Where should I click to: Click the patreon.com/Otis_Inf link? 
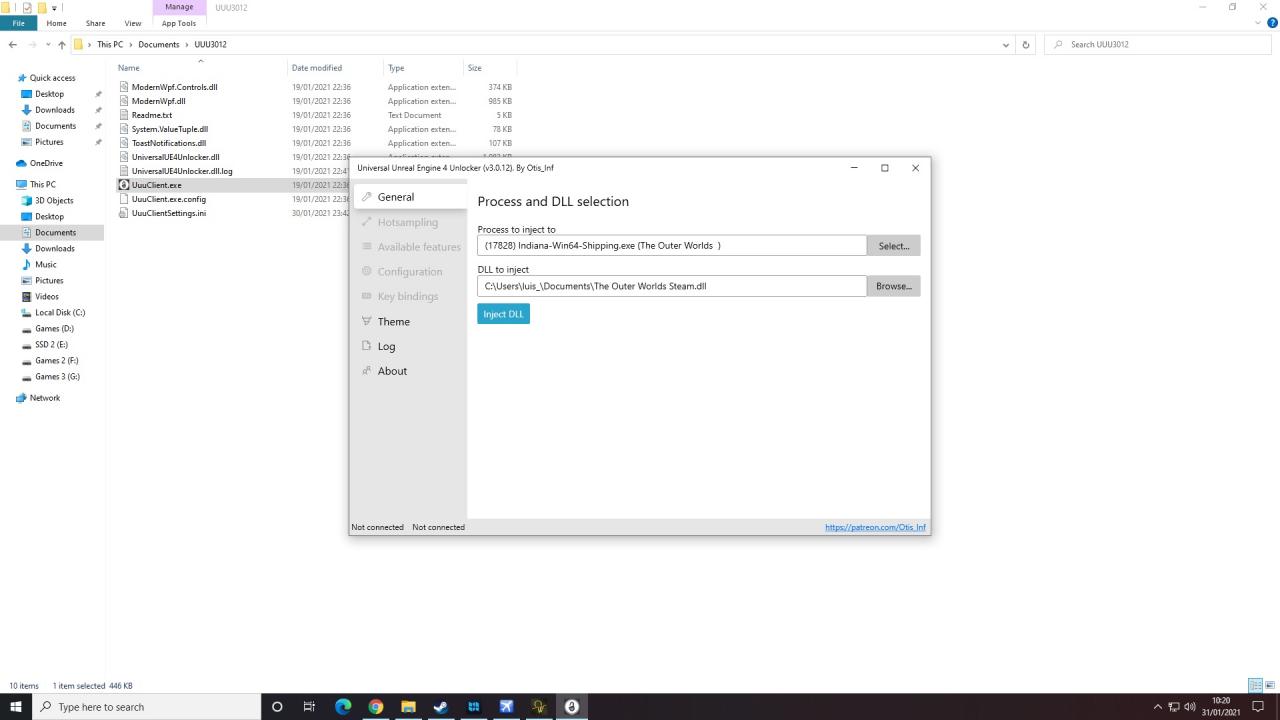[x=875, y=527]
